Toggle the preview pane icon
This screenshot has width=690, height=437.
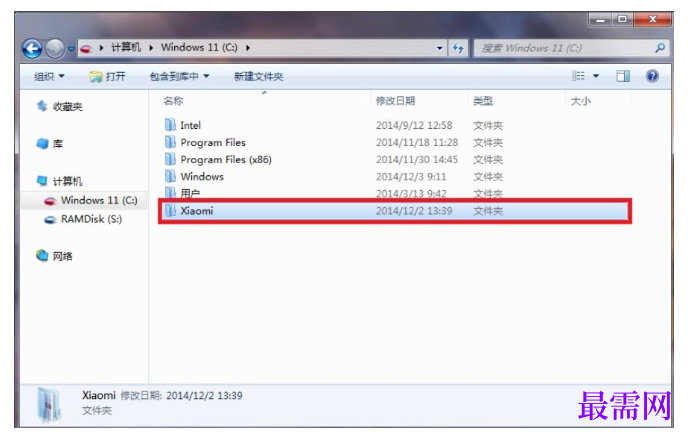tap(623, 76)
